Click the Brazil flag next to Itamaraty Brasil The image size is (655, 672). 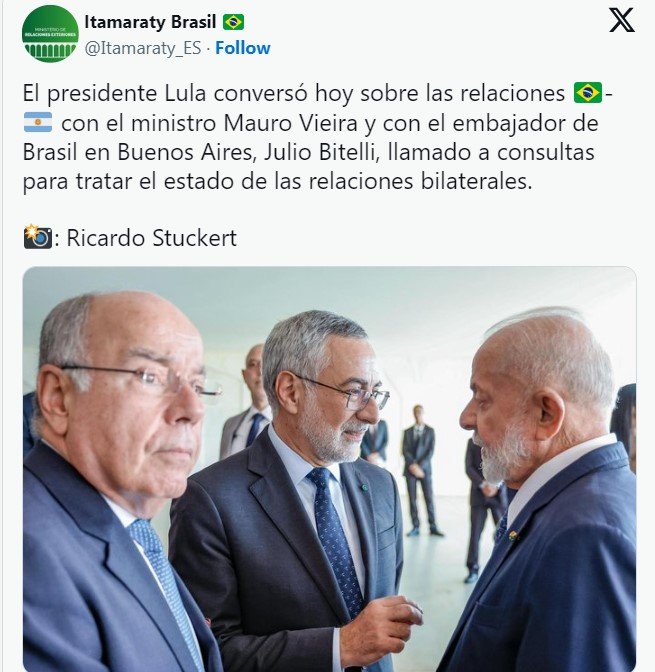coord(233,22)
